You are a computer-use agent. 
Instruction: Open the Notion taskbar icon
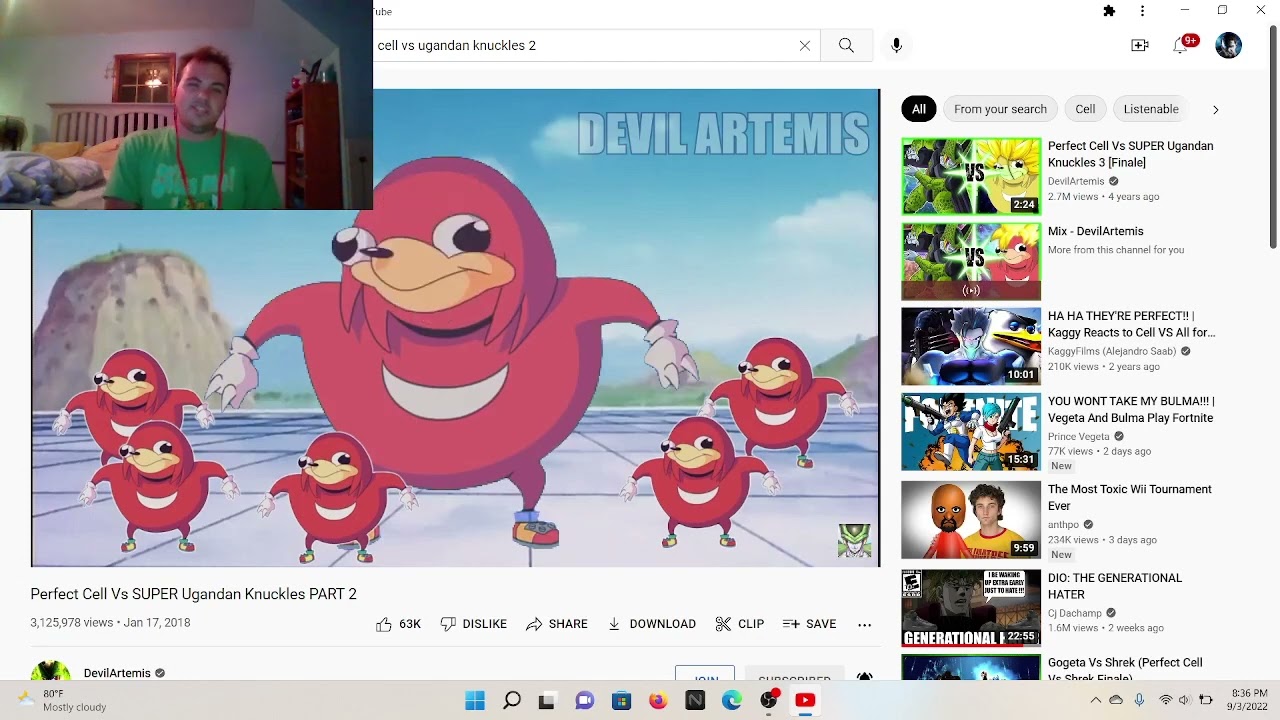(695, 701)
